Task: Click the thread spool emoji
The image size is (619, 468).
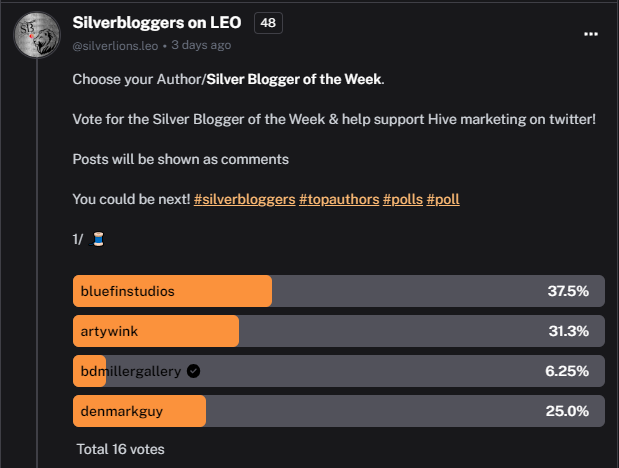Action: pyautogui.click(x=97, y=239)
